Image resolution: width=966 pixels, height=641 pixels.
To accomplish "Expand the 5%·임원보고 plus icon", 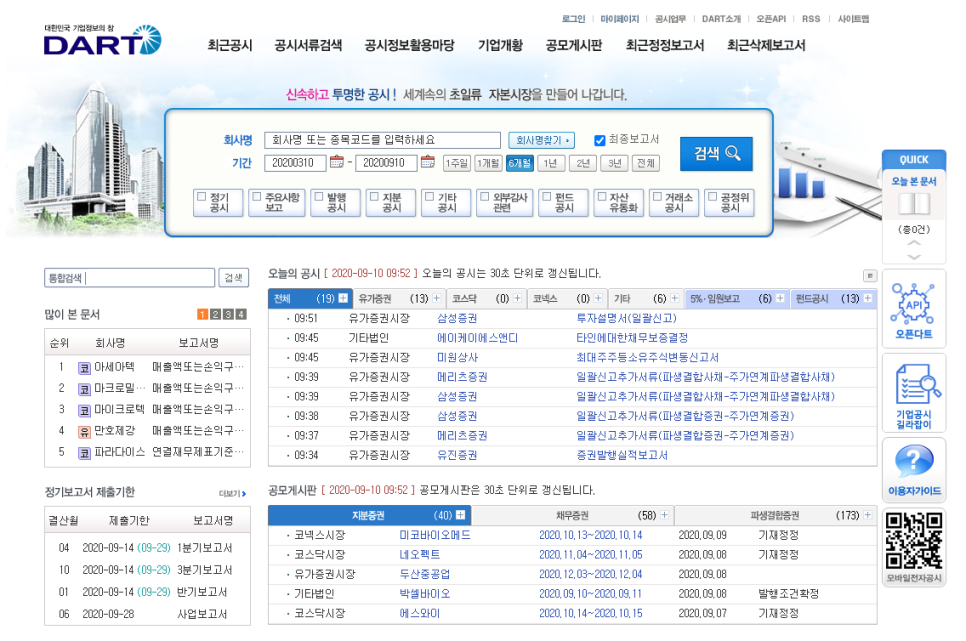I will click(x=780, y=298).
